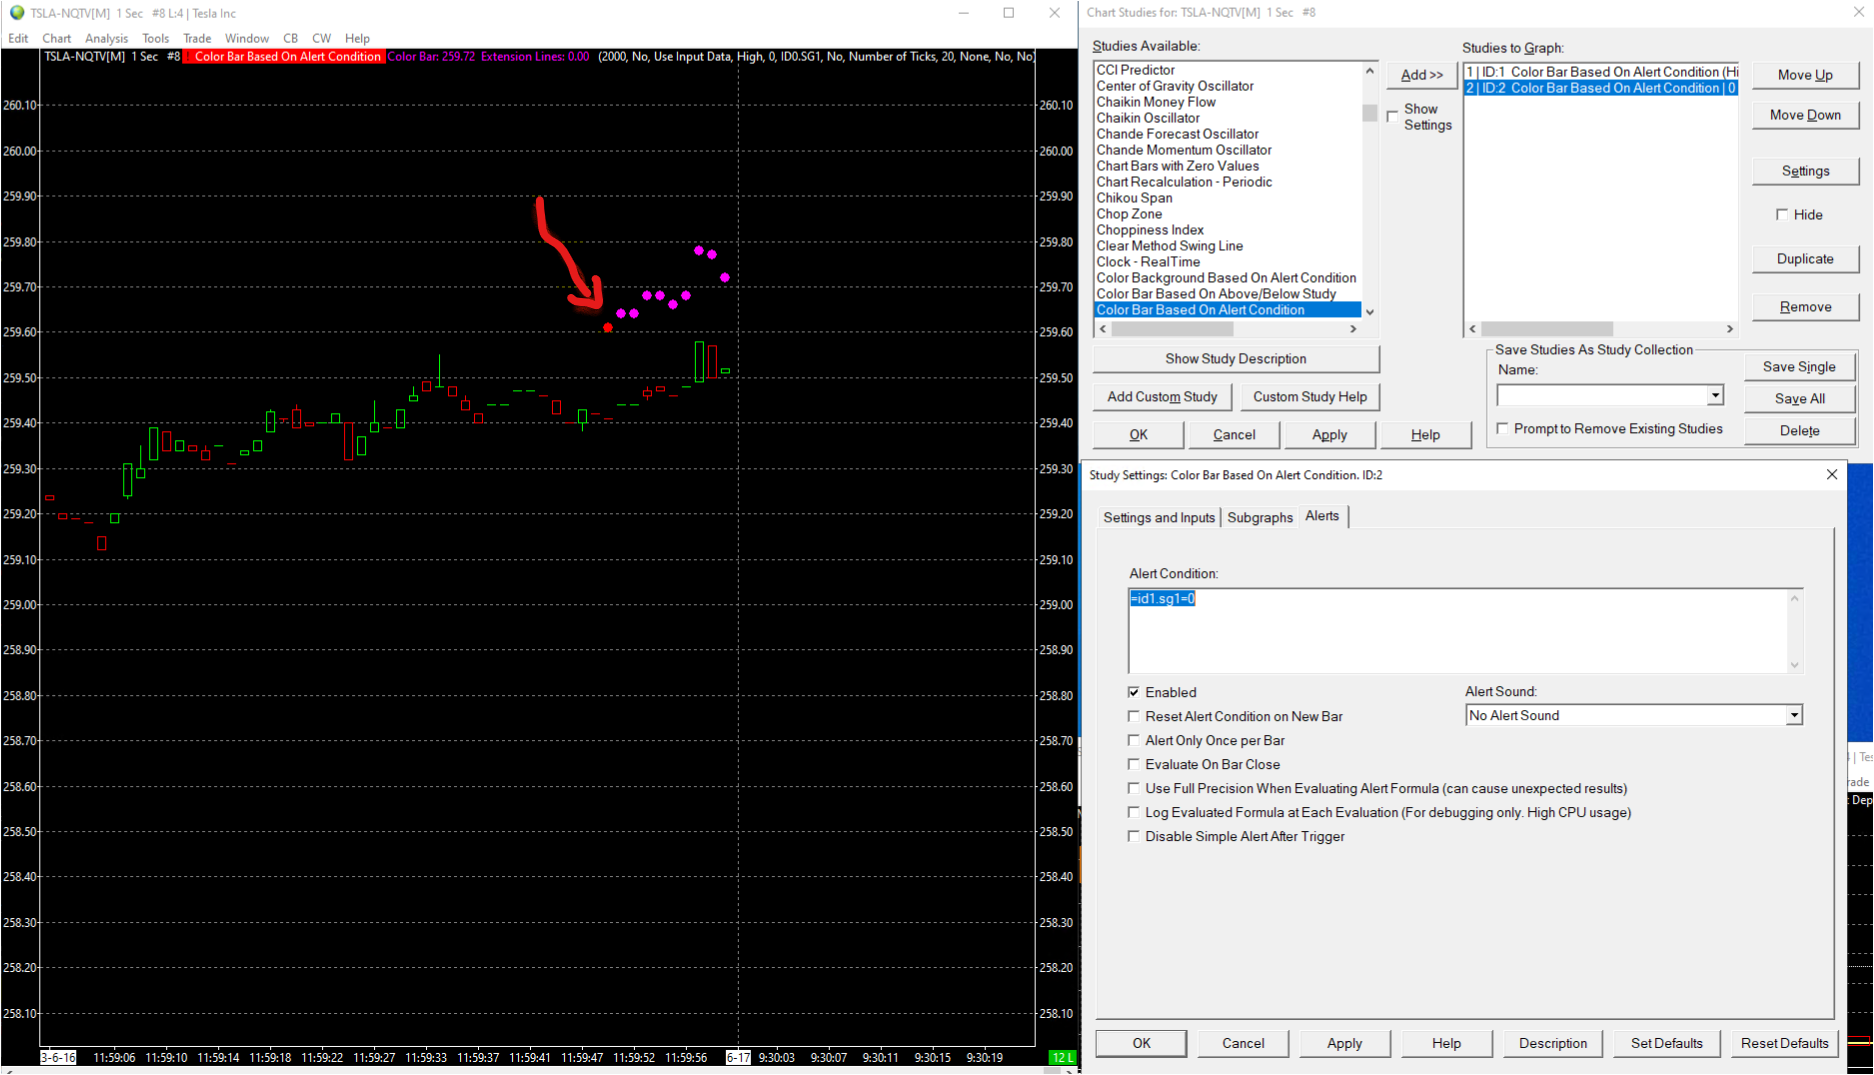This screenshot has height=1075, width=1874.
Task: Click Add >> to add the study
Action: [1421, 75]
